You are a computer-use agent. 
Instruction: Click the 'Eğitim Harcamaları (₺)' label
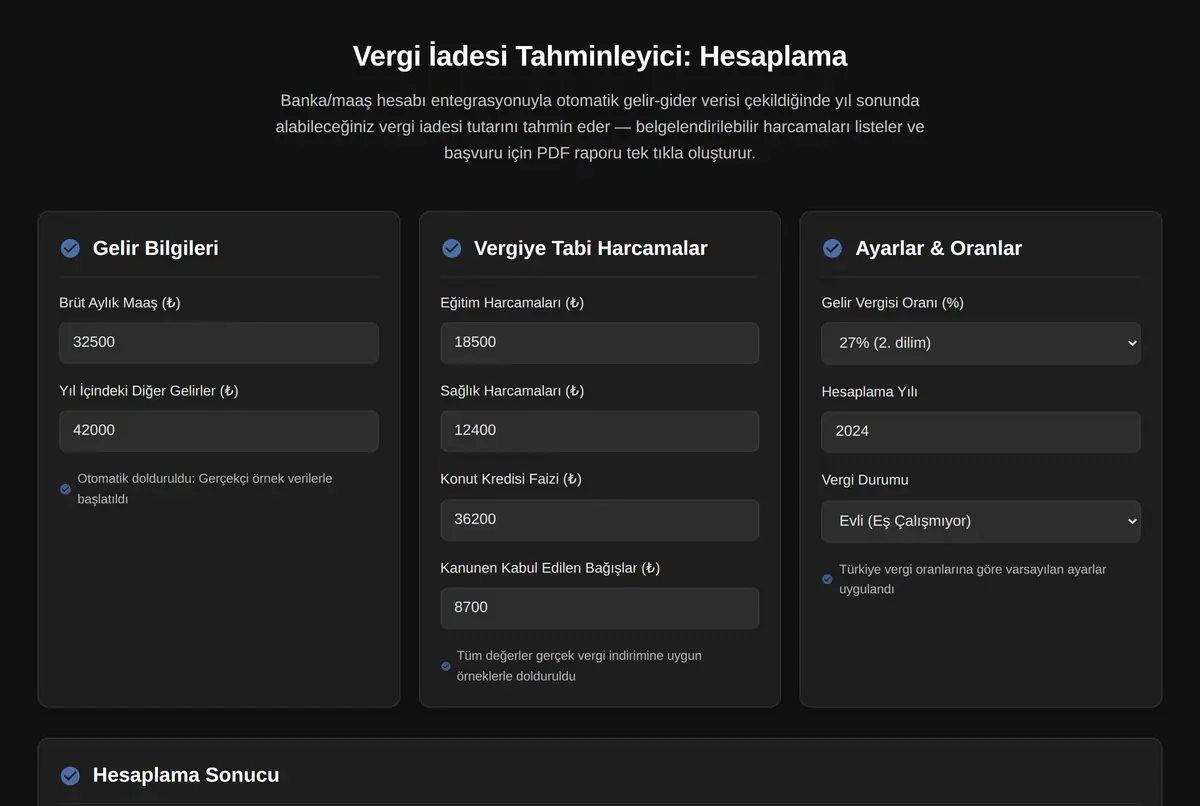512,302
